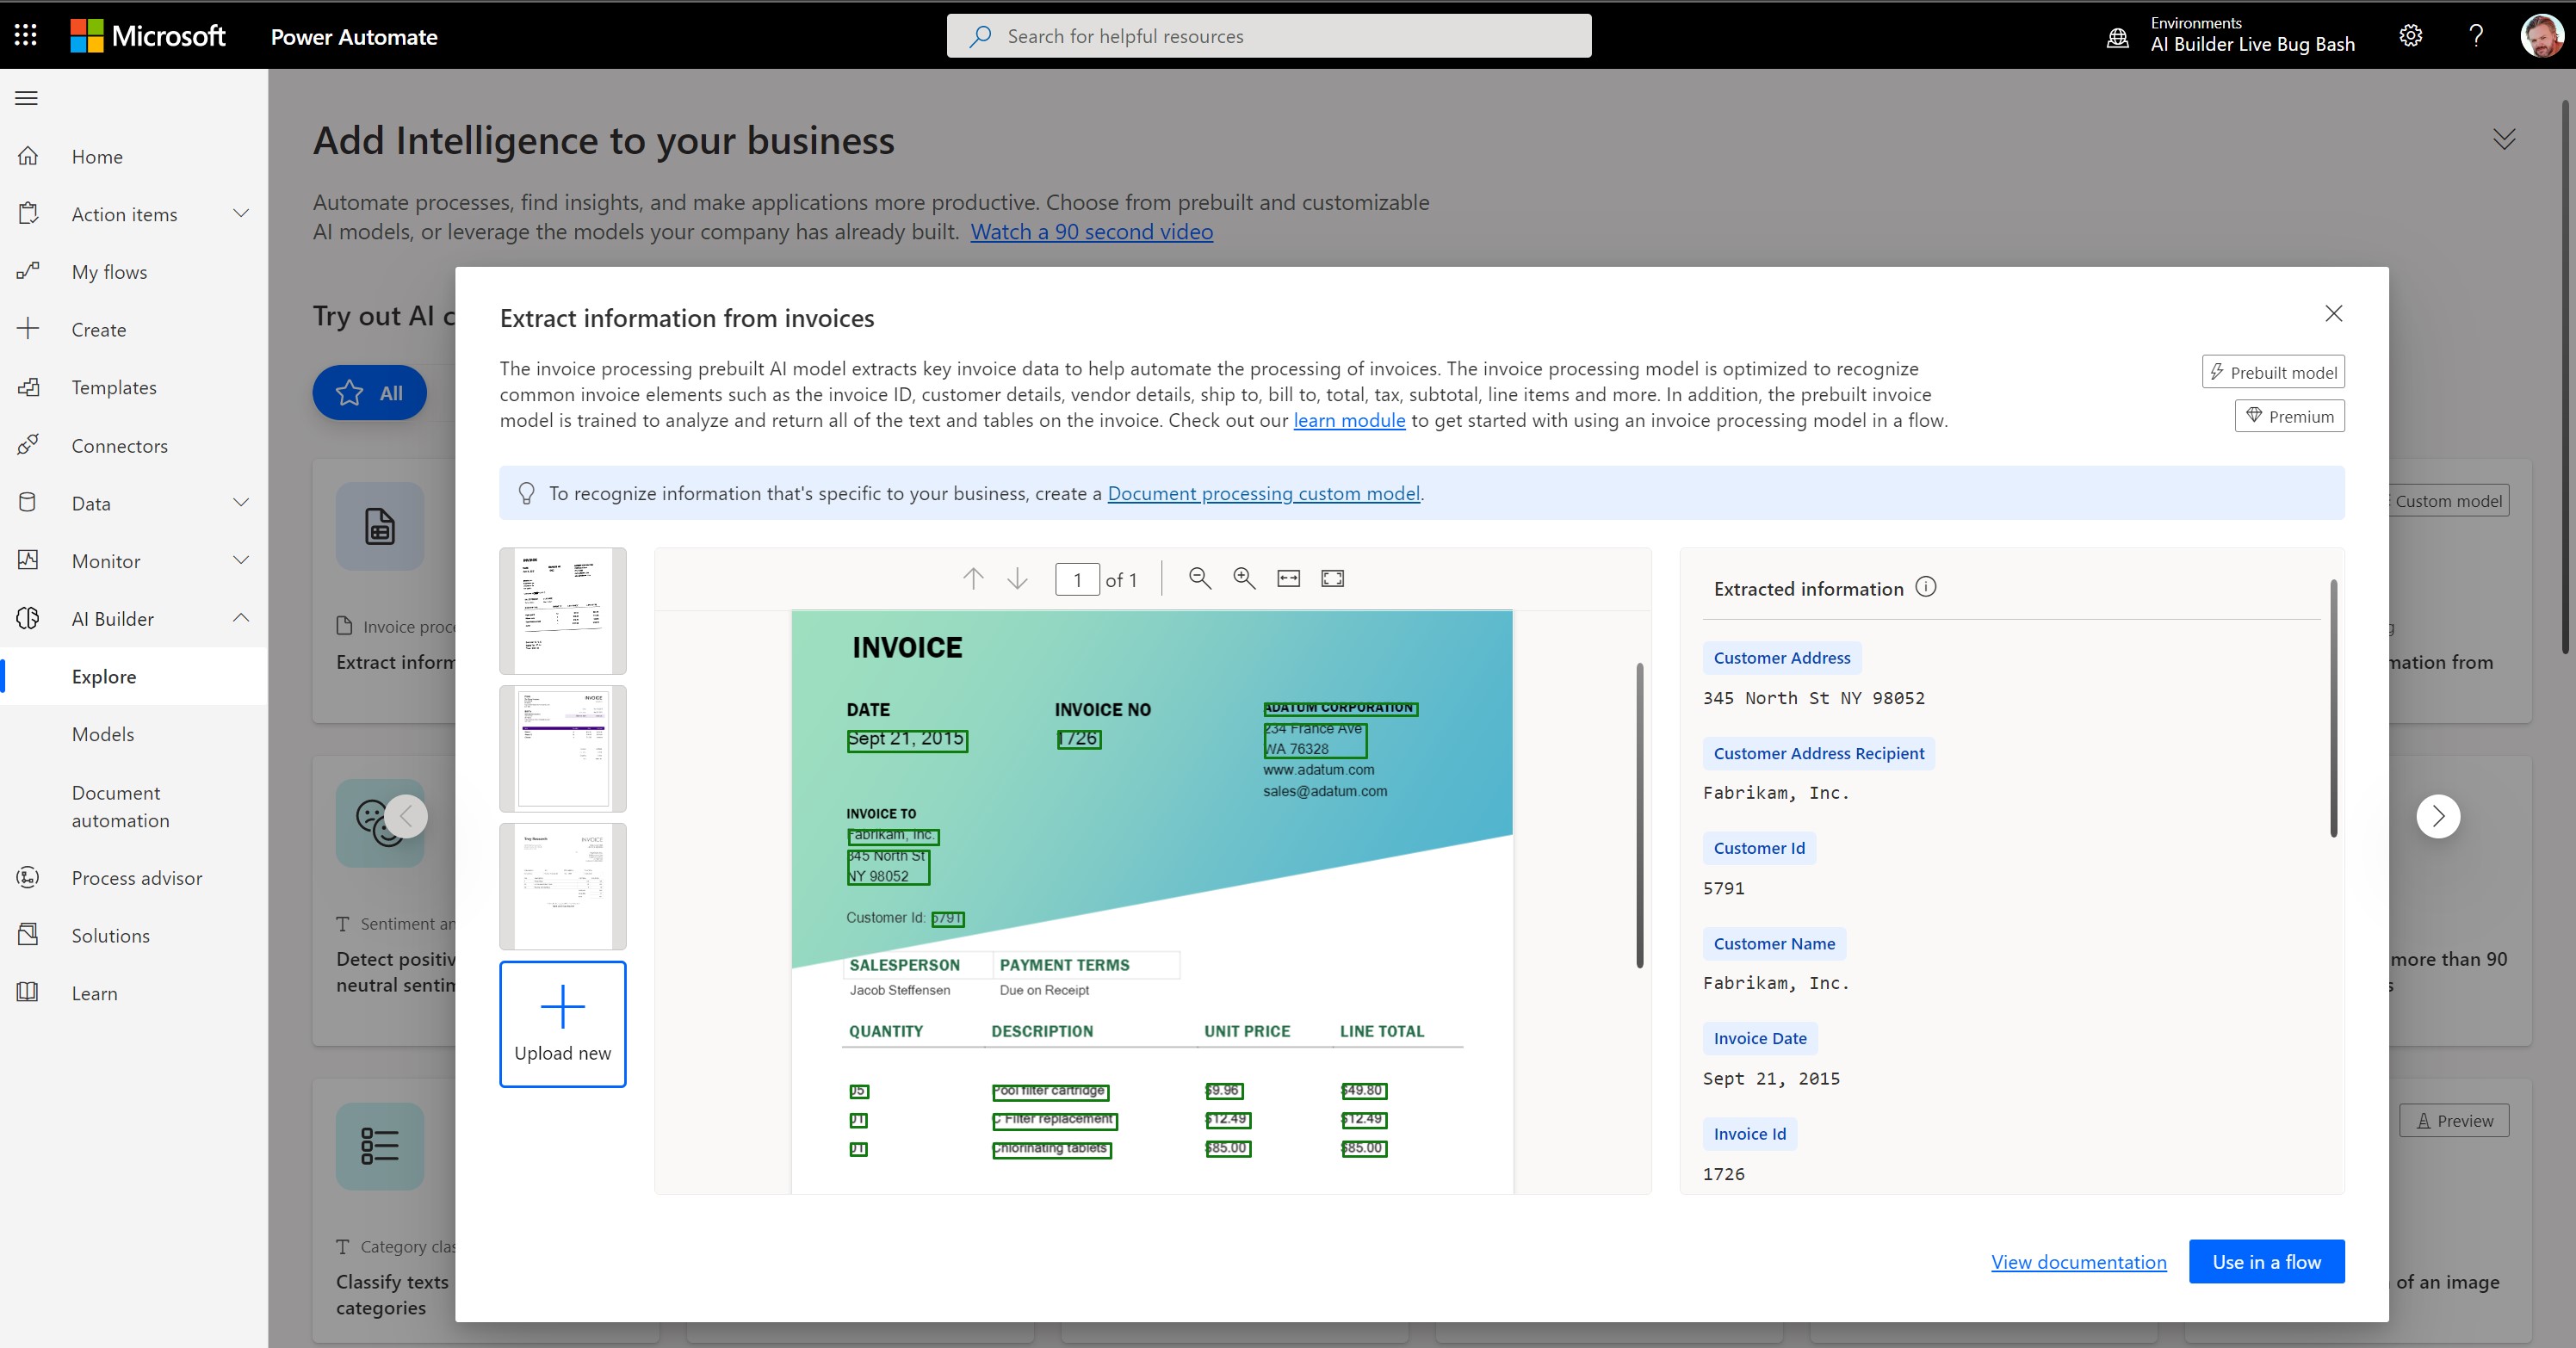This screenshot has width=2576, height=1348.
Task: Click Upload new document tile
Action: (x=563, y=1024)
